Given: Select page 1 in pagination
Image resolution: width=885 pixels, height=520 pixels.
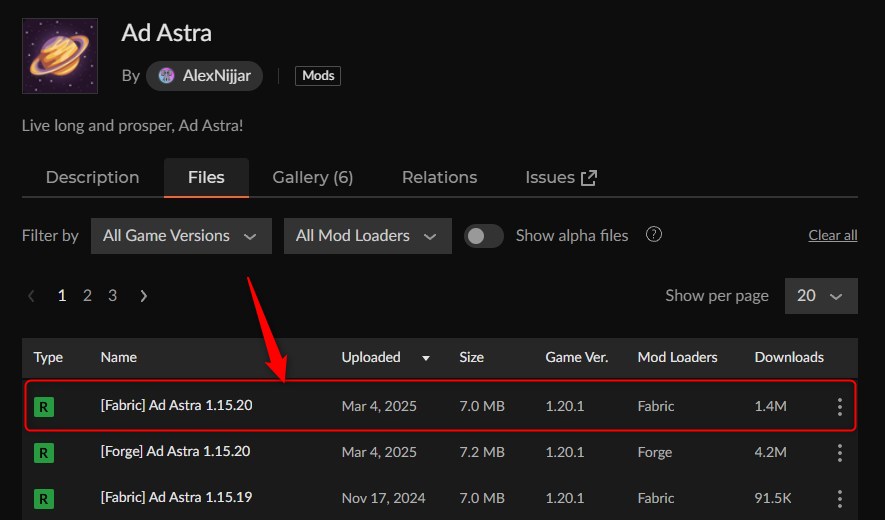Looking at the screenshot, I should 62,295.
